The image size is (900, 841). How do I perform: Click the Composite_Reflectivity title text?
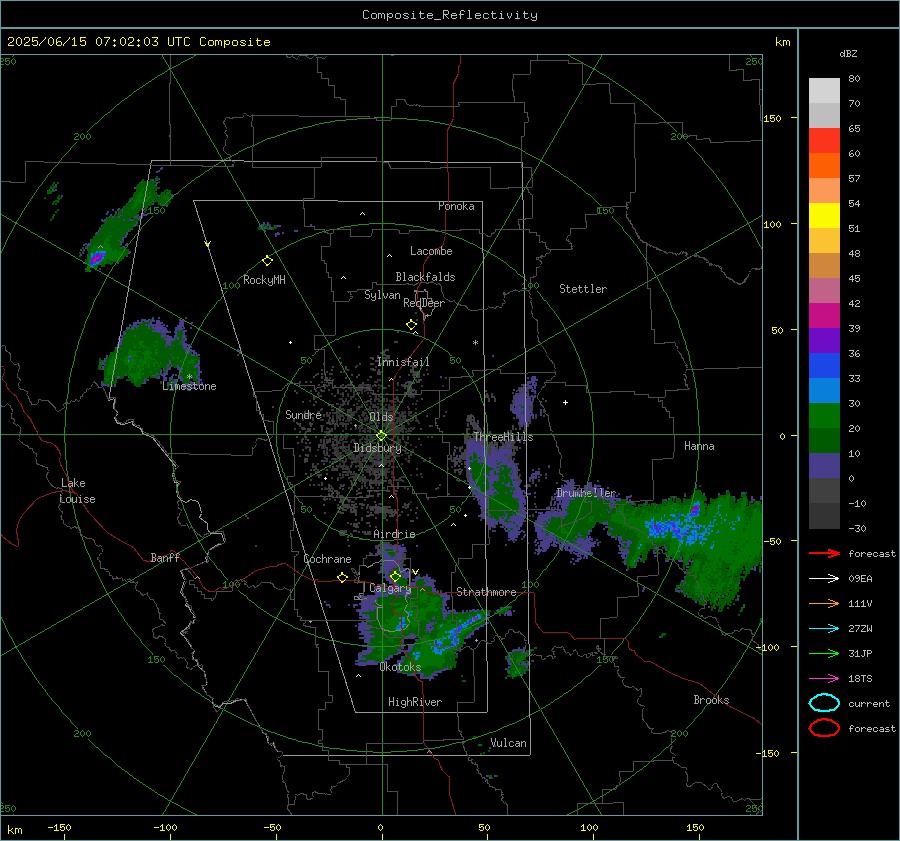click(x=449, y=15)
